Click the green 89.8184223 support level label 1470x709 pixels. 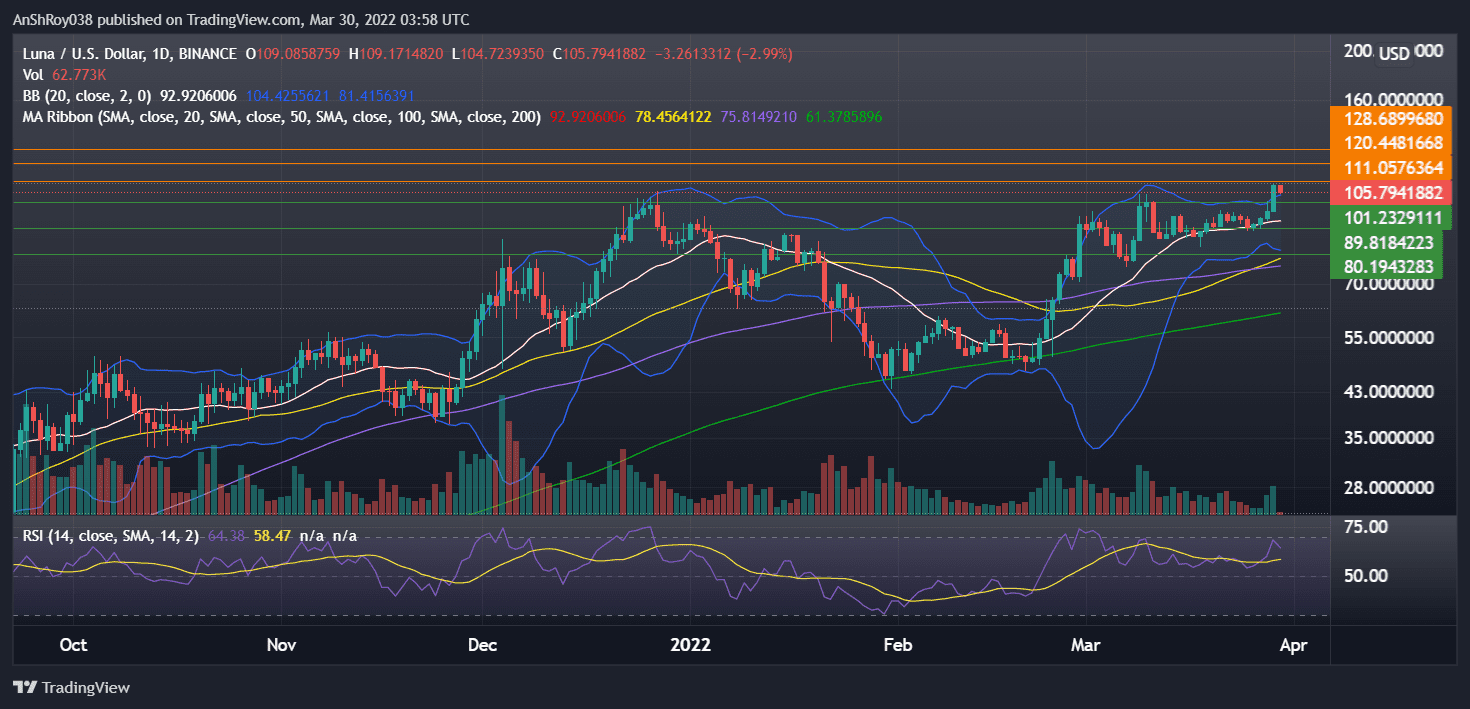point(1387,240)
